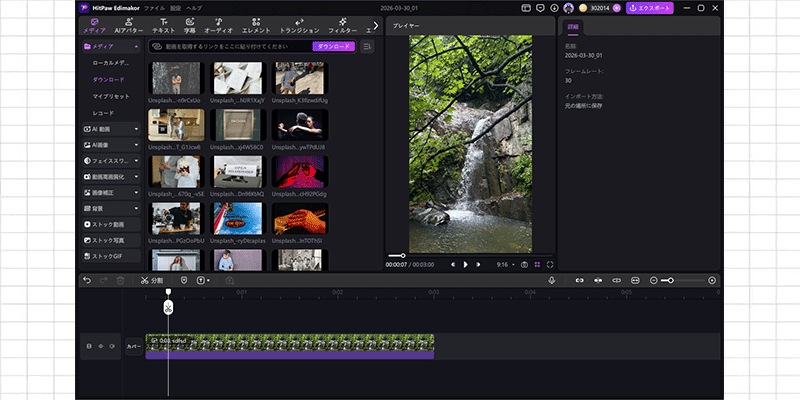Toggle the track lock icon
Viewport: 800px width, 400px height.
pyautogui.click(x=89, y=346)
